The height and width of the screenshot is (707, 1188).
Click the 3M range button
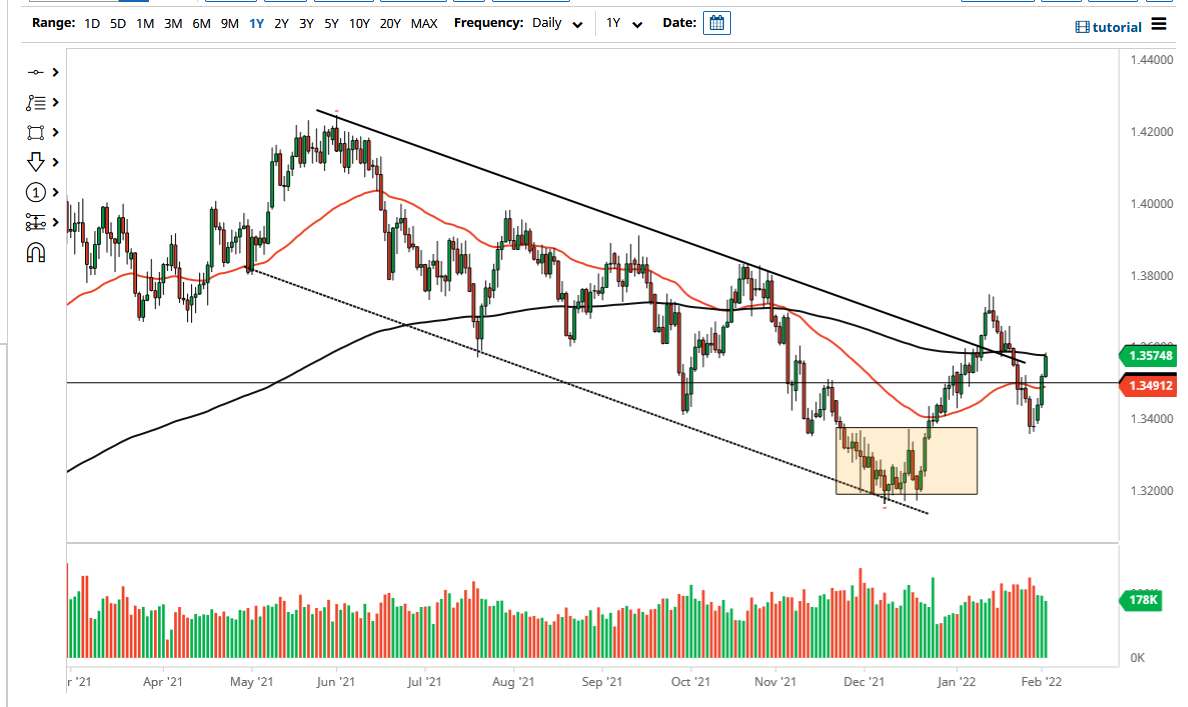coord(172,23)
